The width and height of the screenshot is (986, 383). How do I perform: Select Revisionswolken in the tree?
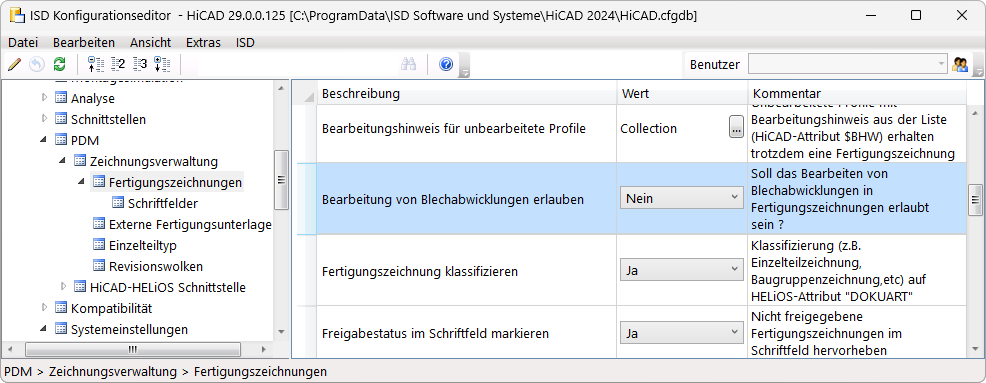coord(155,267)
